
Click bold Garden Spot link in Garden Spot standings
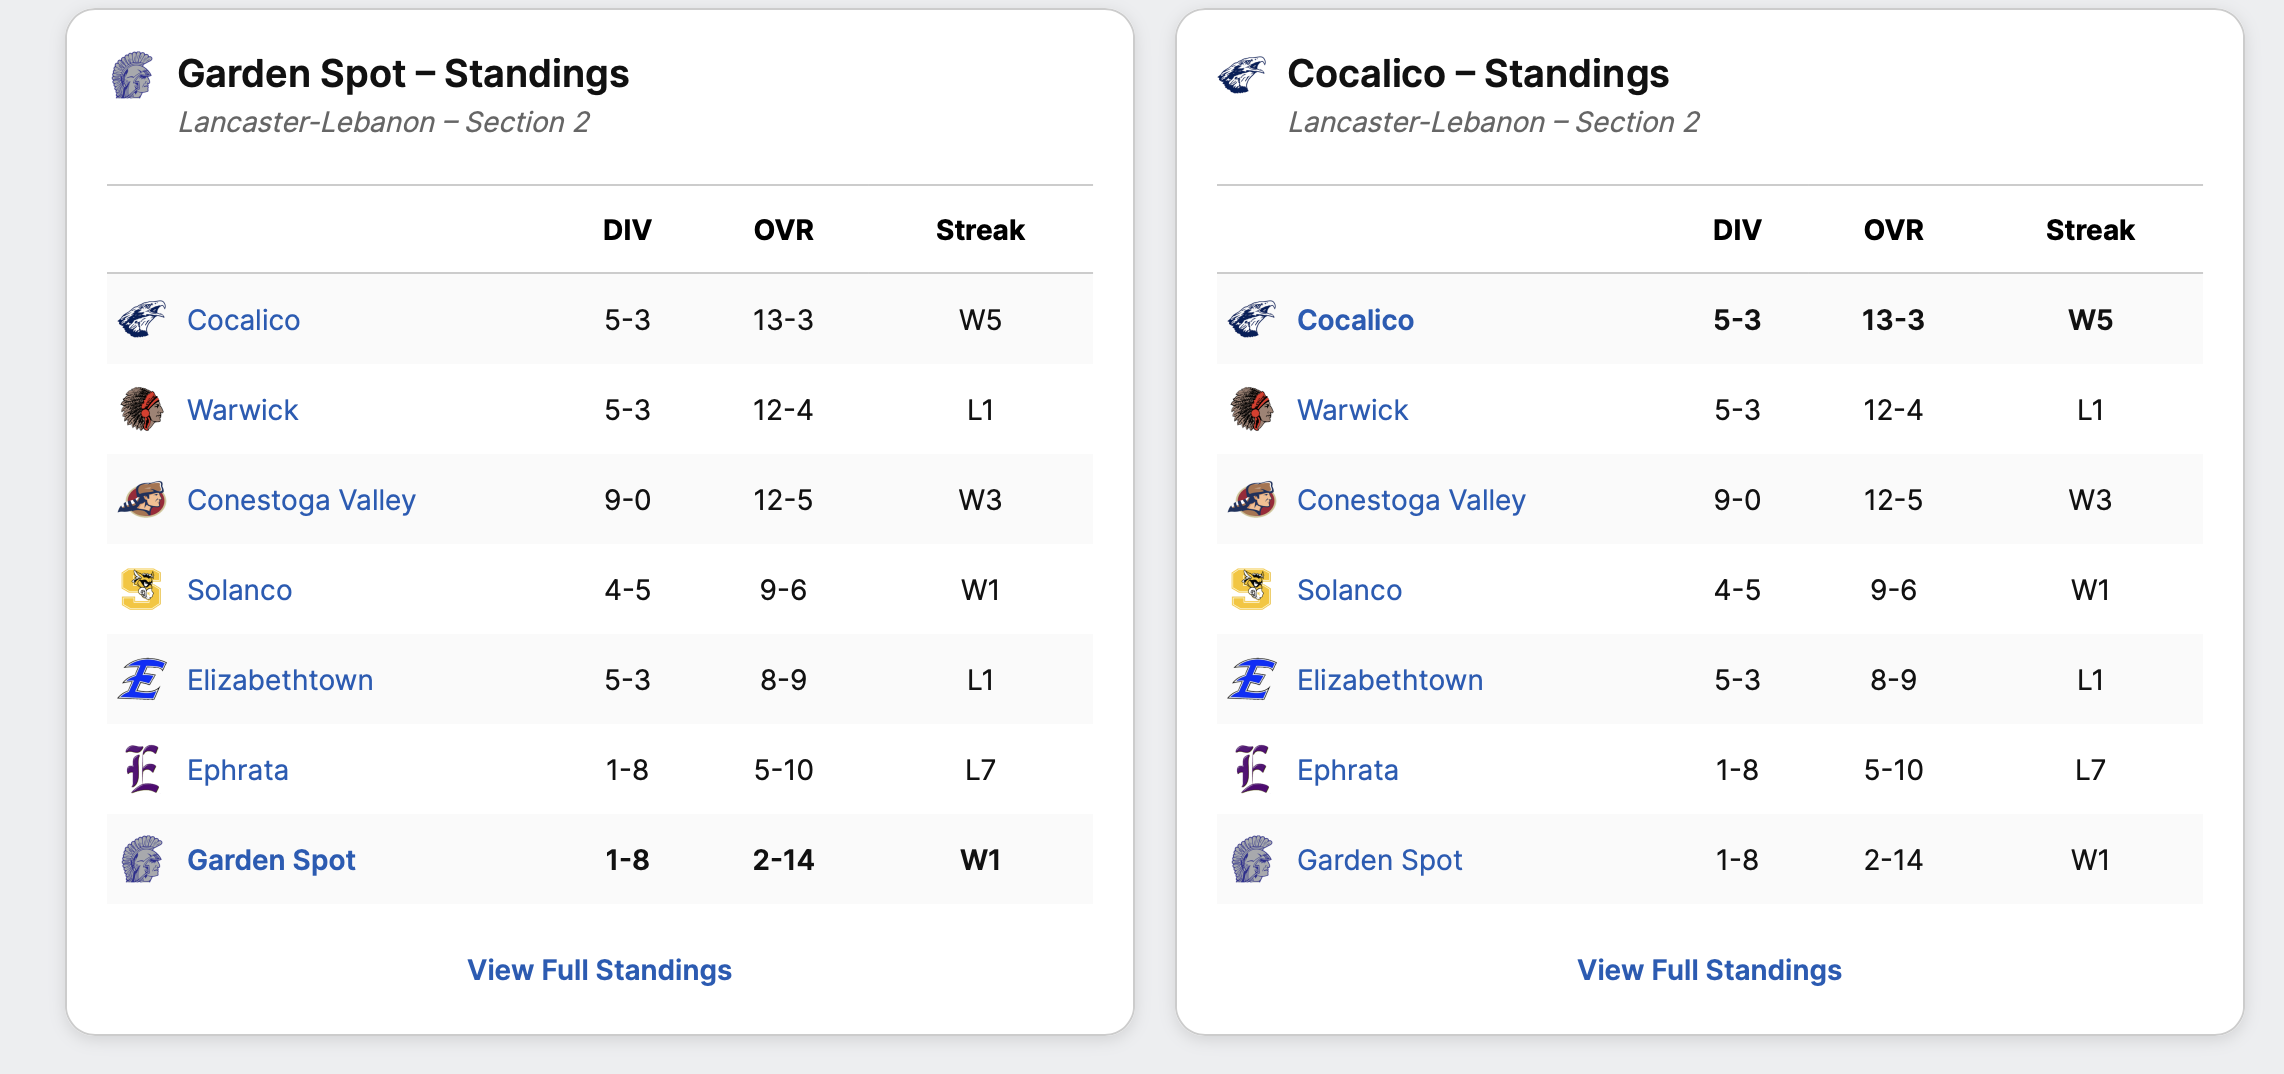point(271,860)
